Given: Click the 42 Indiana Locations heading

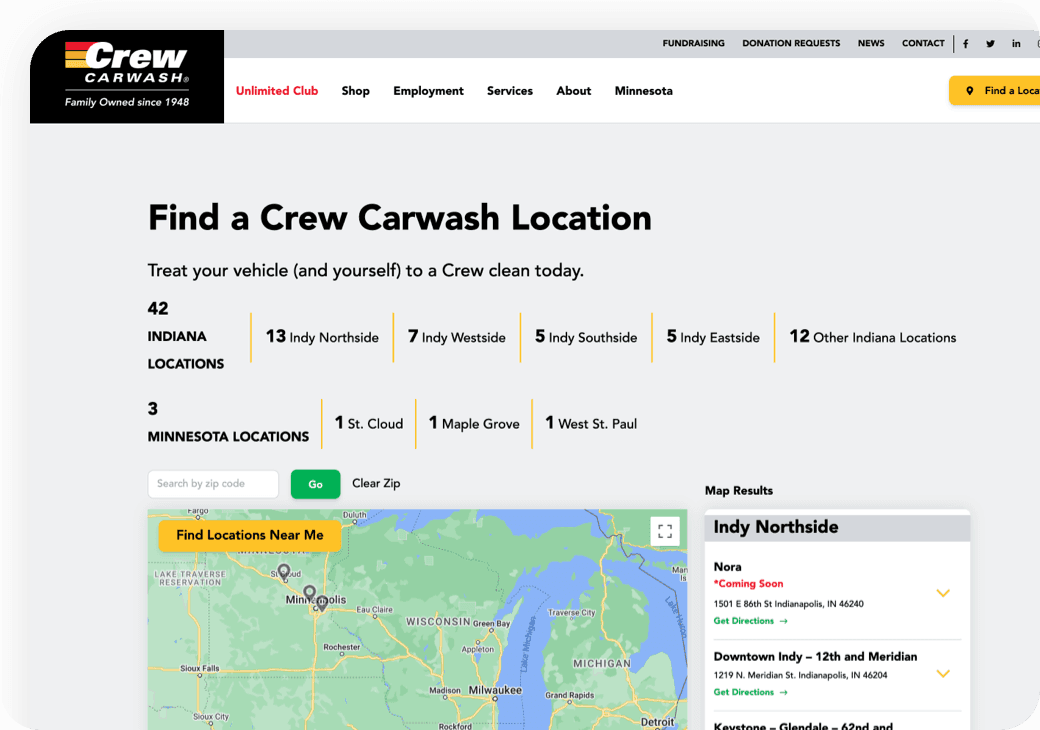Looking at the screenshot, I should [186, 336].
